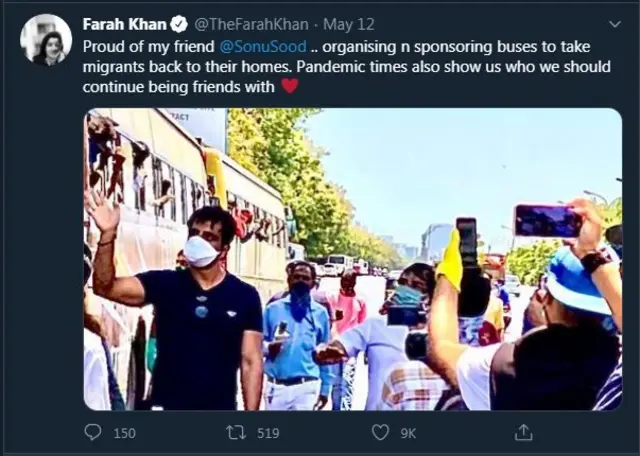Reply to the tweet via speech bubble icon
The height and width of the screenshot is (456, 640).
(x=93, y=433)
